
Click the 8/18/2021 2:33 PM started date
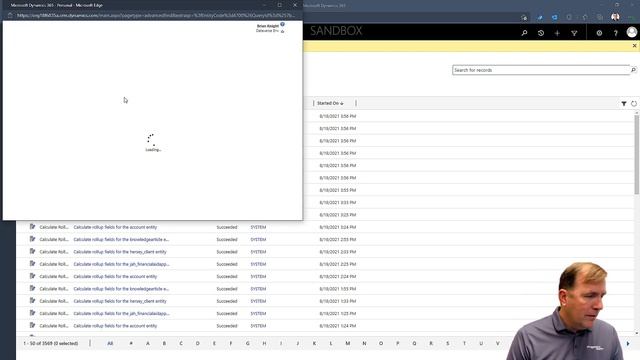click(x=338, y=252)
